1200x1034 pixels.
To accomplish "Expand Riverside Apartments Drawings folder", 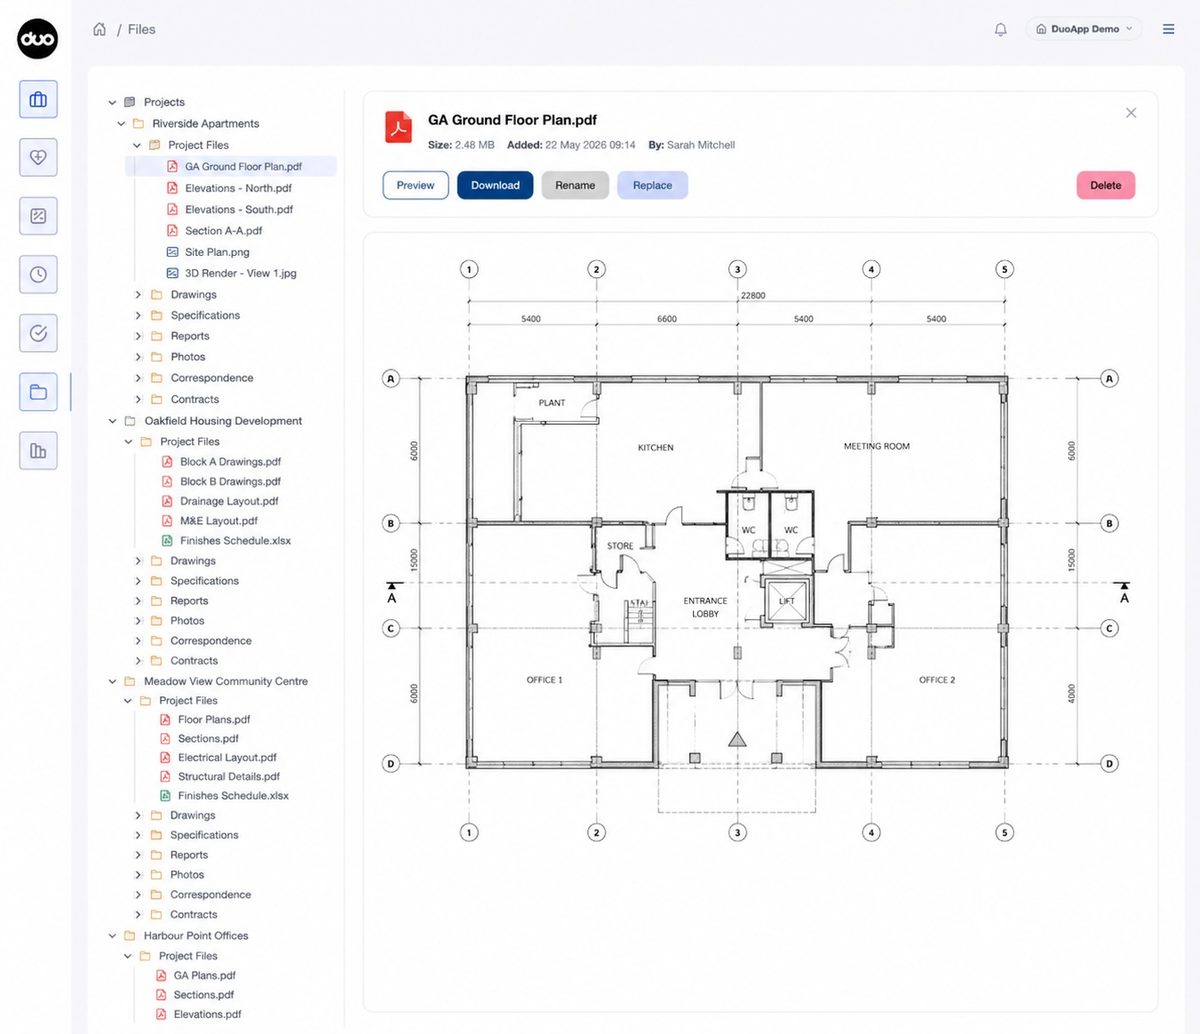I will [139, 295].
